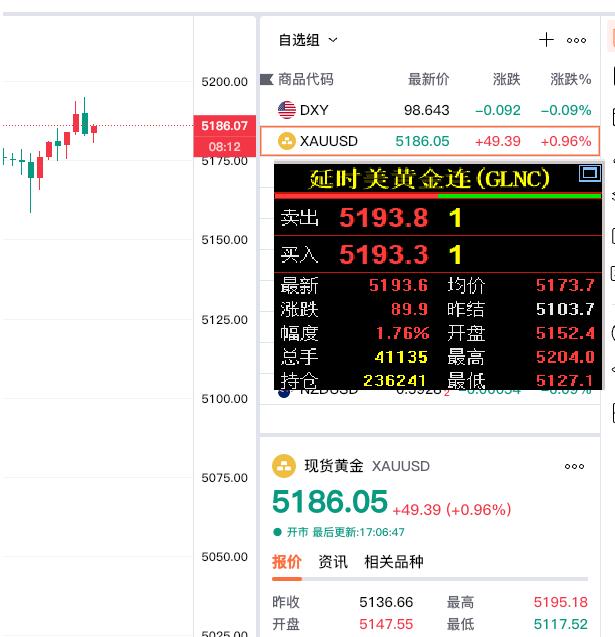
Task: Sort by 最新价 column header
Action: tap(429, 79)
